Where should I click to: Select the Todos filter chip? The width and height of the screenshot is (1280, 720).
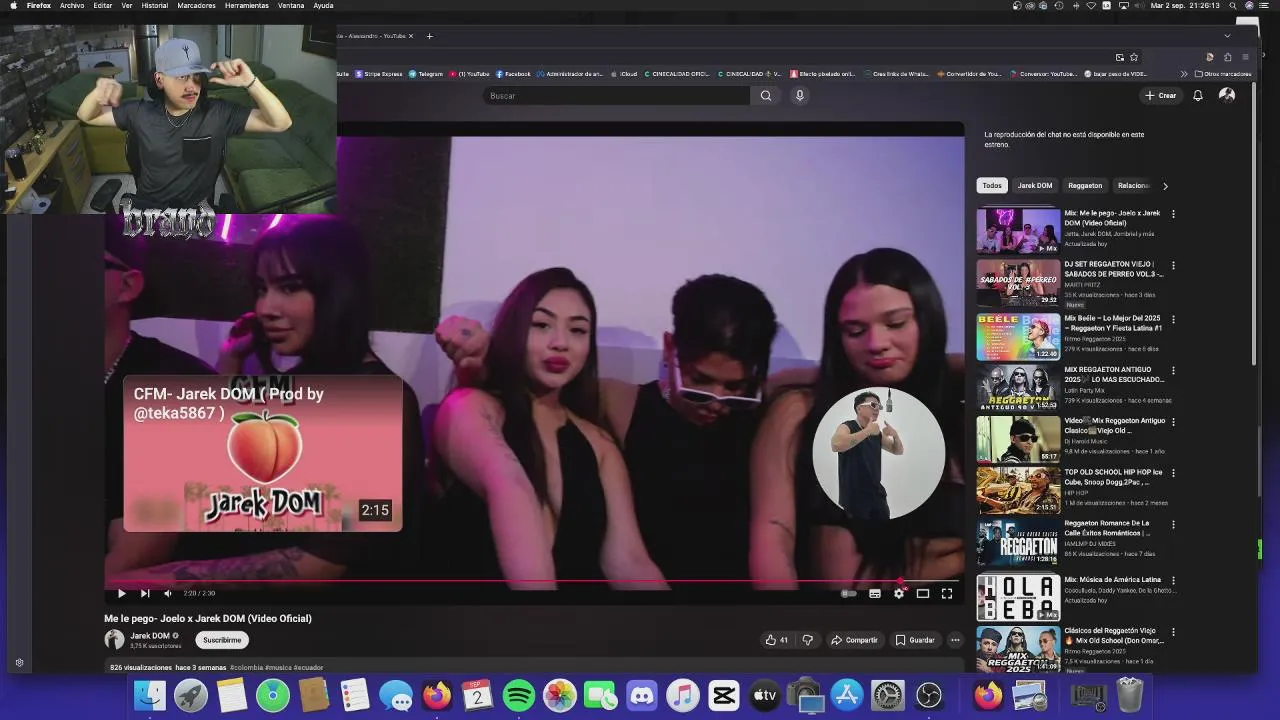[x=992, y=185]
